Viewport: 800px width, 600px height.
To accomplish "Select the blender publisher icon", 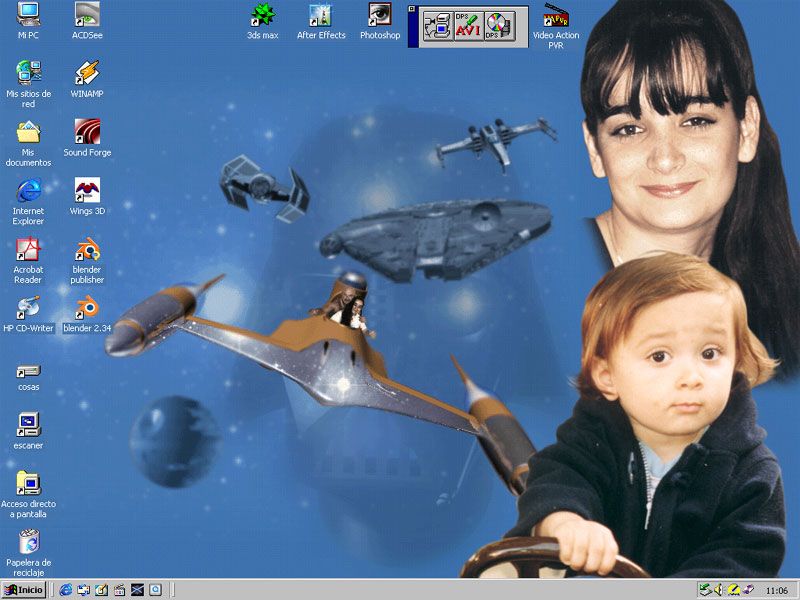I will click(87, 260).
